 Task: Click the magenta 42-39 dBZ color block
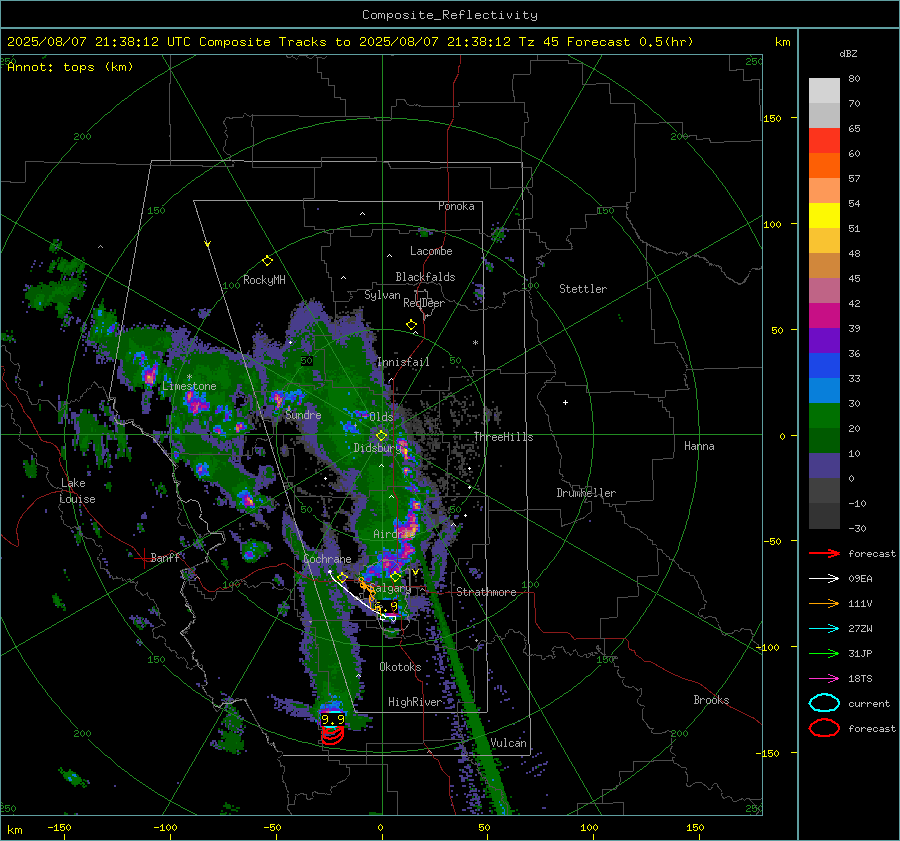[x=824, y=316]
